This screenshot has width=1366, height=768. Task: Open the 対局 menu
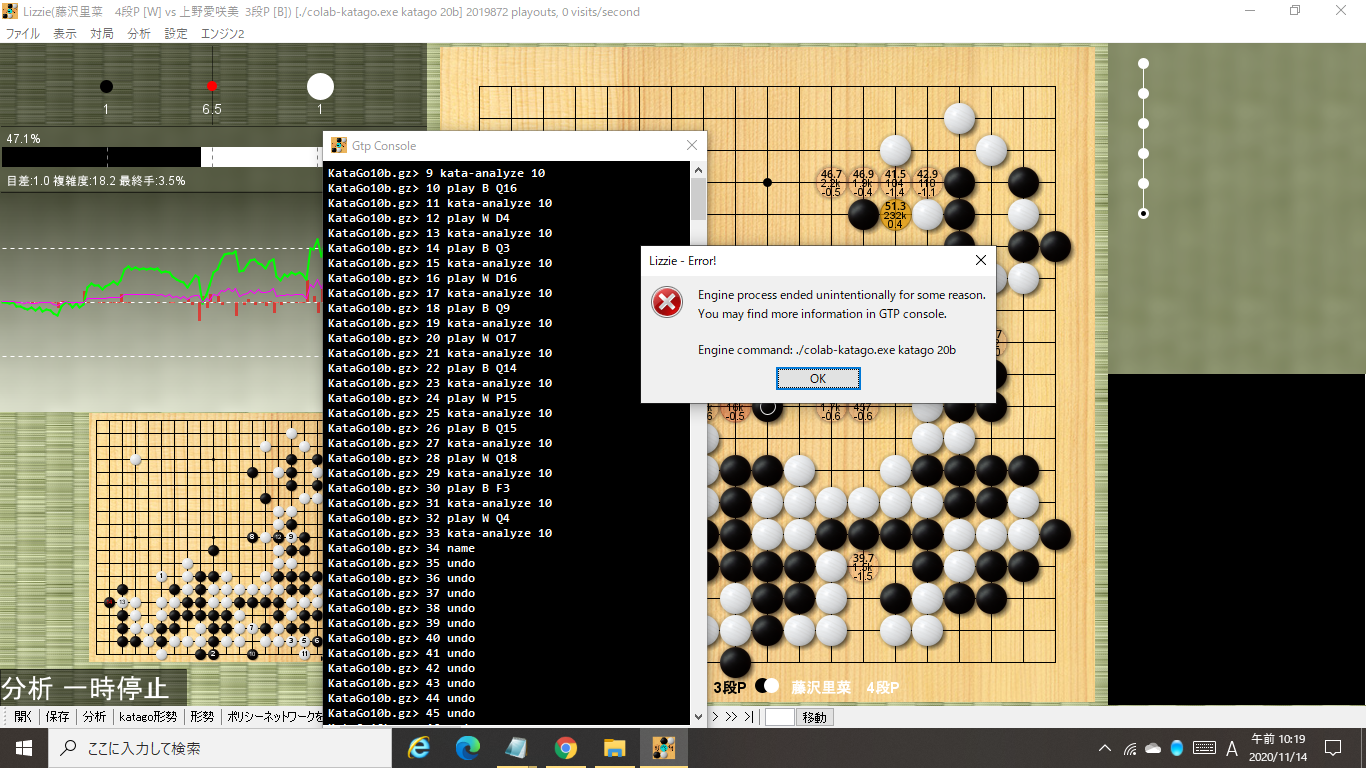coord(102,33)
